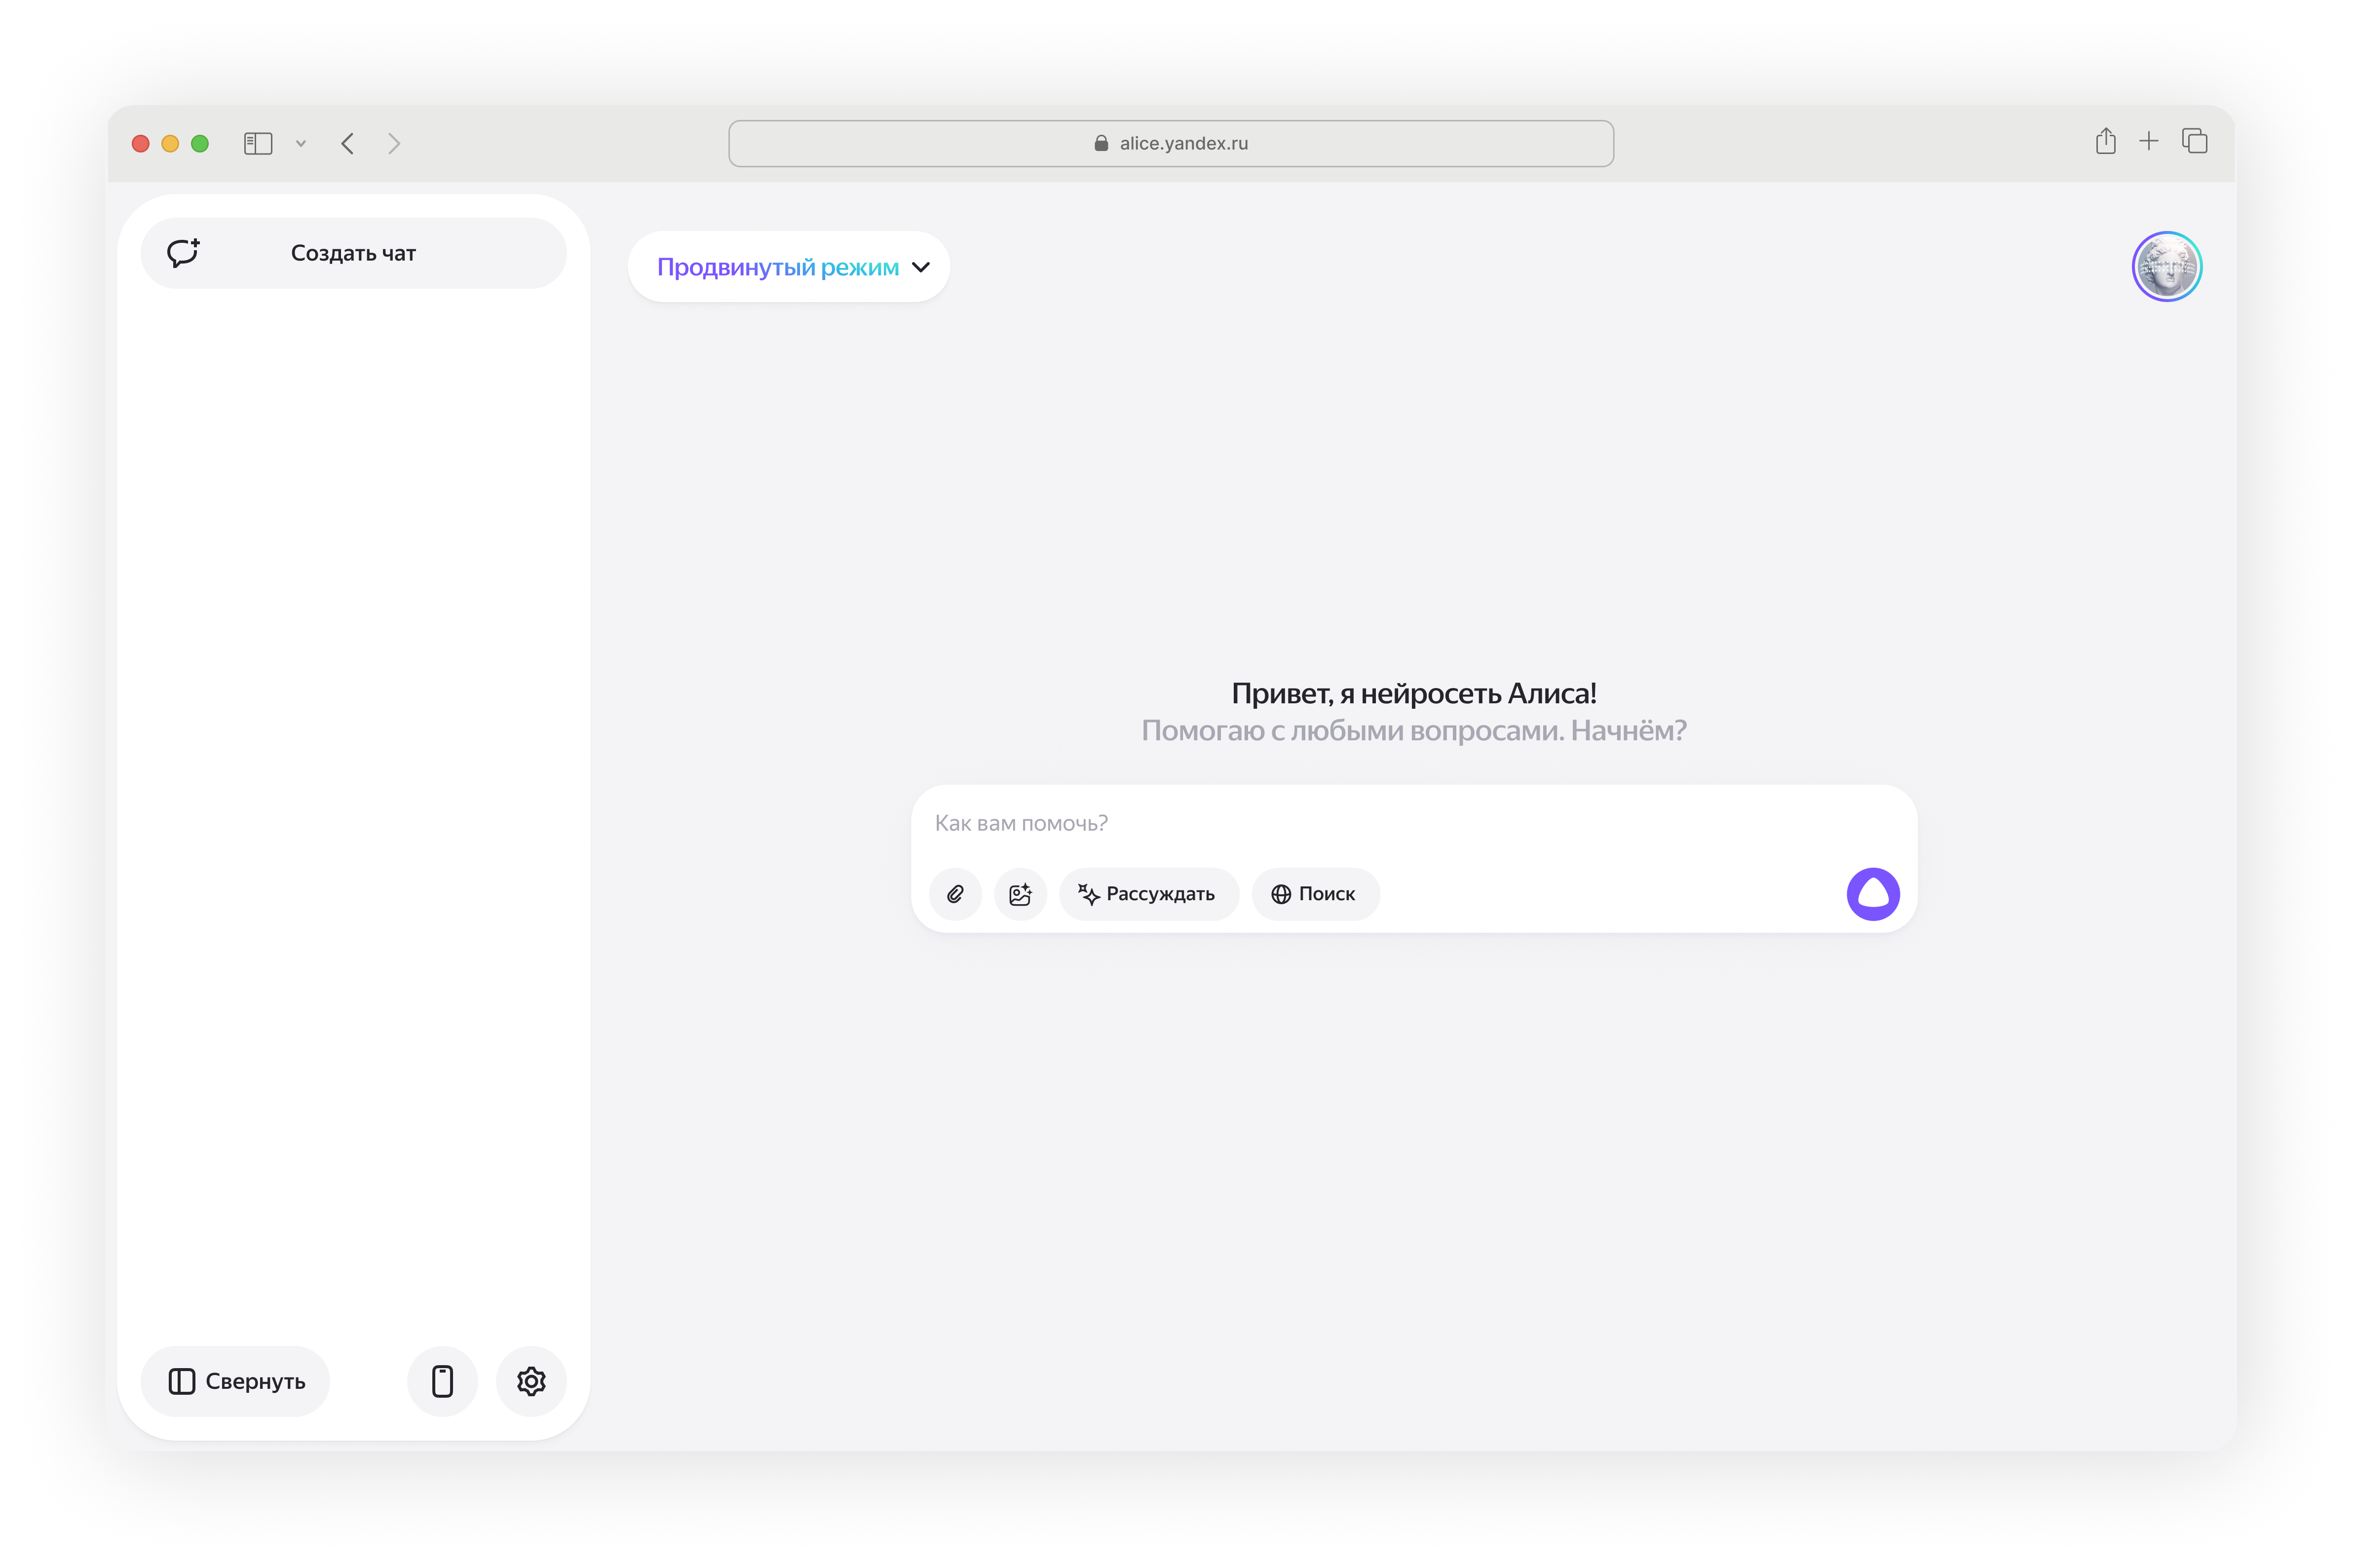Open a new tab with plus icon
The width and height of the screenshot is (2354, 1568).
click(x=2148, y=141)
